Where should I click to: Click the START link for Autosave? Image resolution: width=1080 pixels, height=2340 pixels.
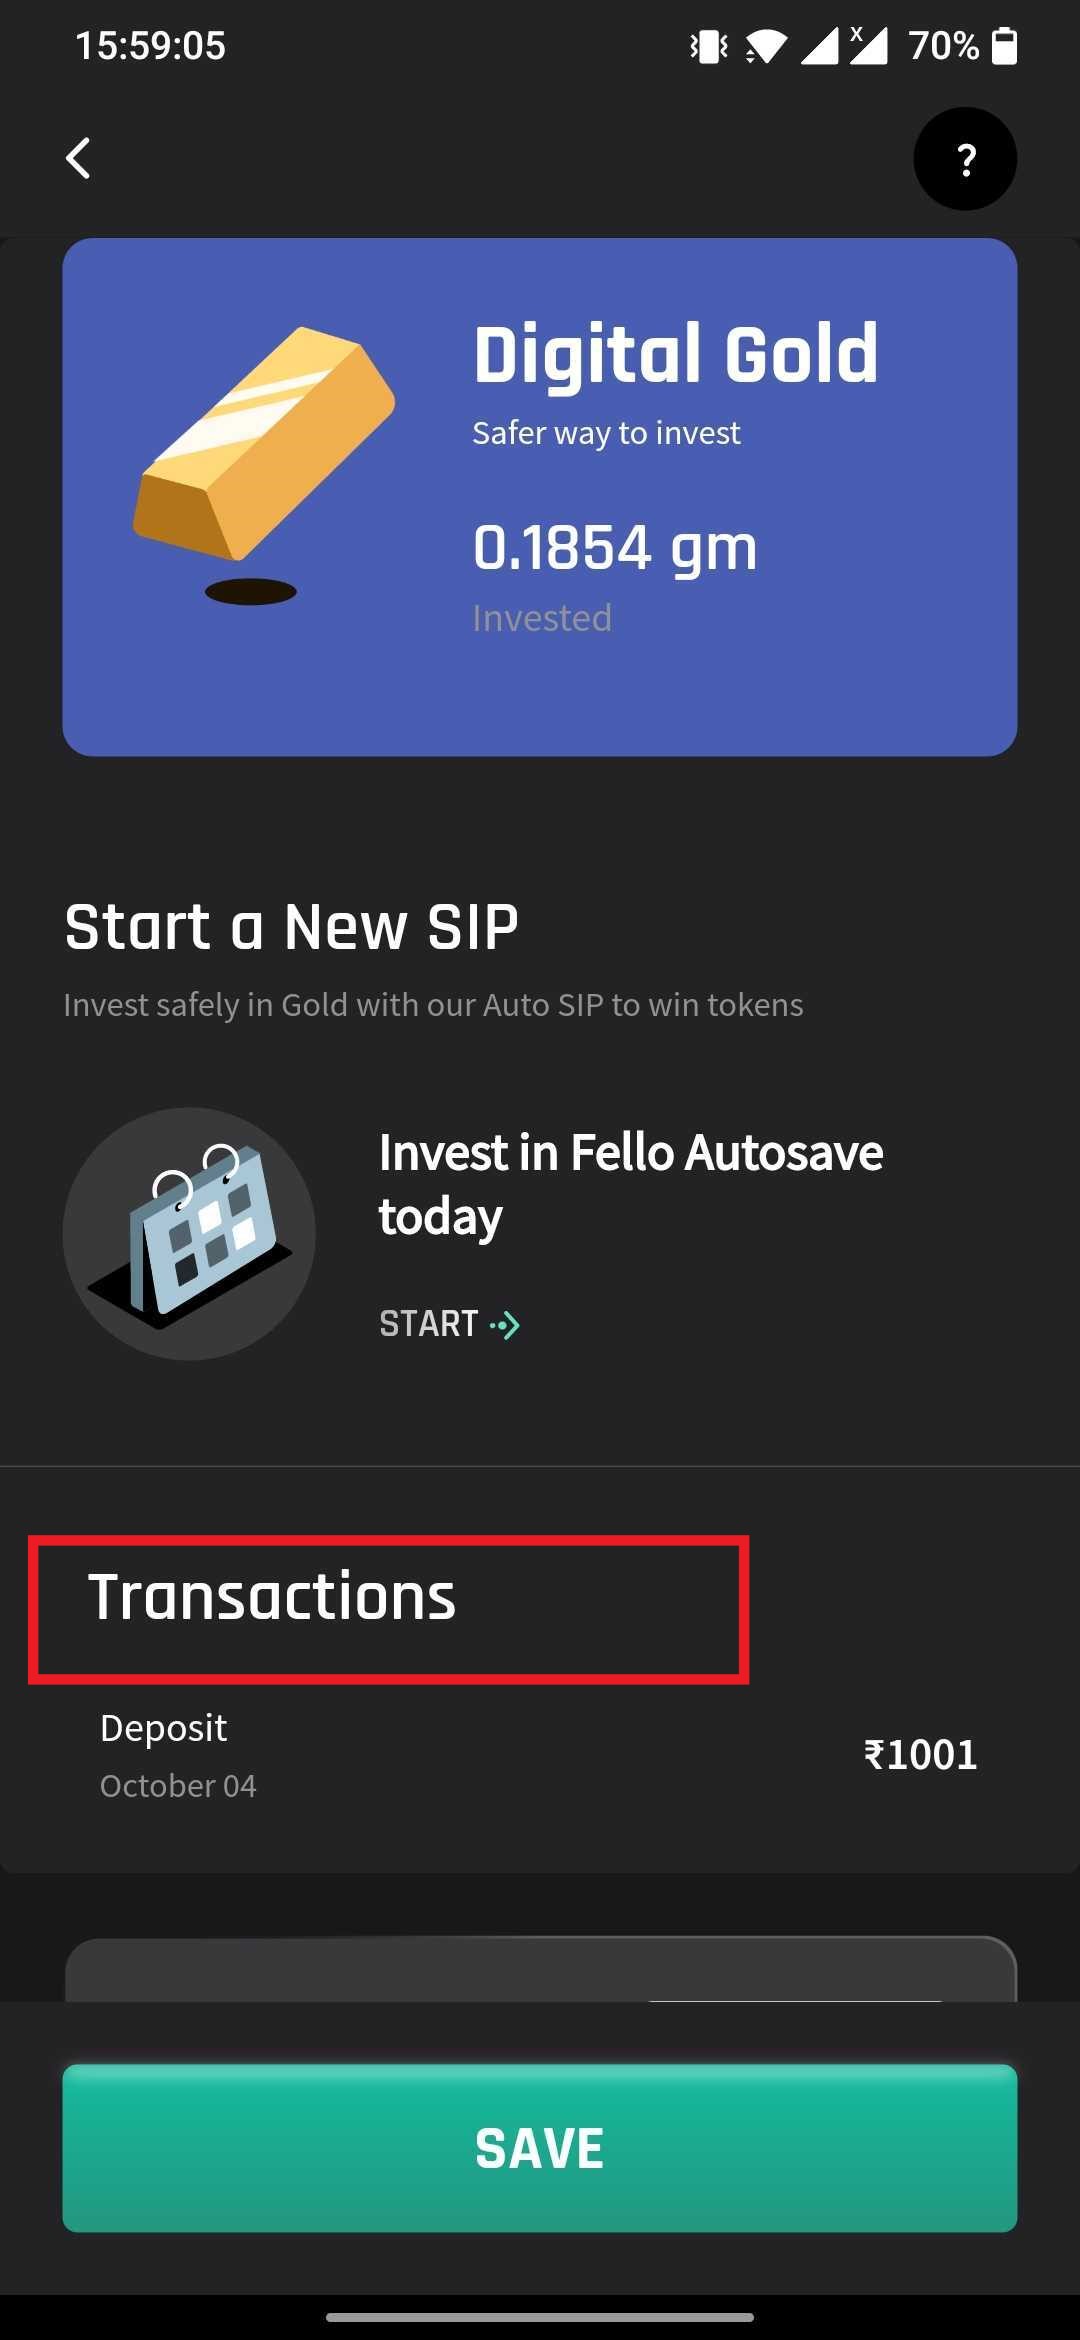[x=449, y=1324]
